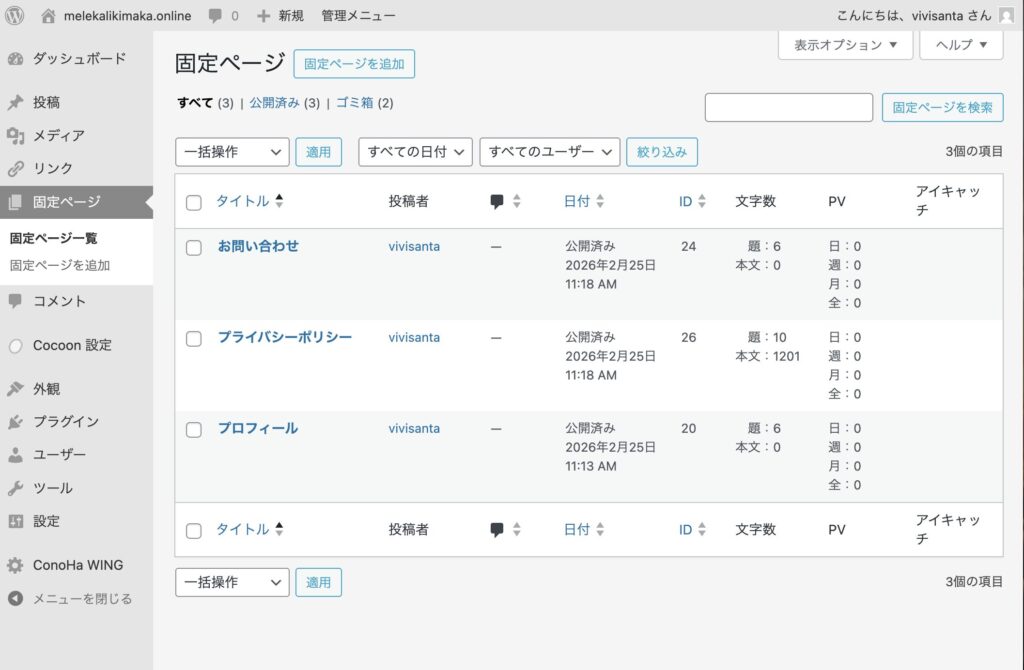Switch to the ゴミ箱 filter tab

click(354, 103)
